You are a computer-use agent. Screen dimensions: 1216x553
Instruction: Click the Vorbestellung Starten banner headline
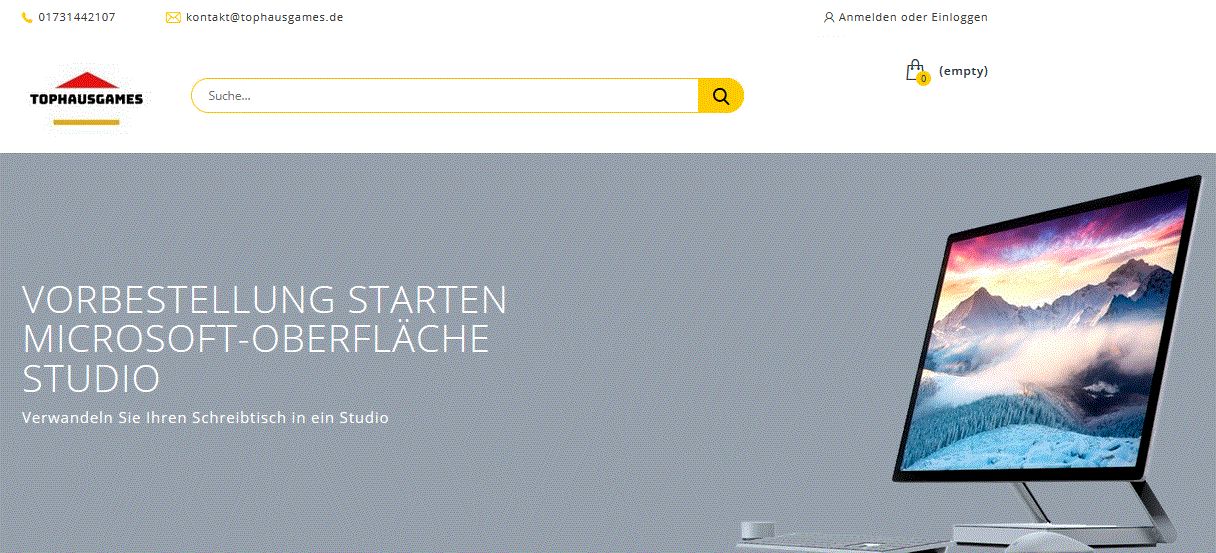265,340
